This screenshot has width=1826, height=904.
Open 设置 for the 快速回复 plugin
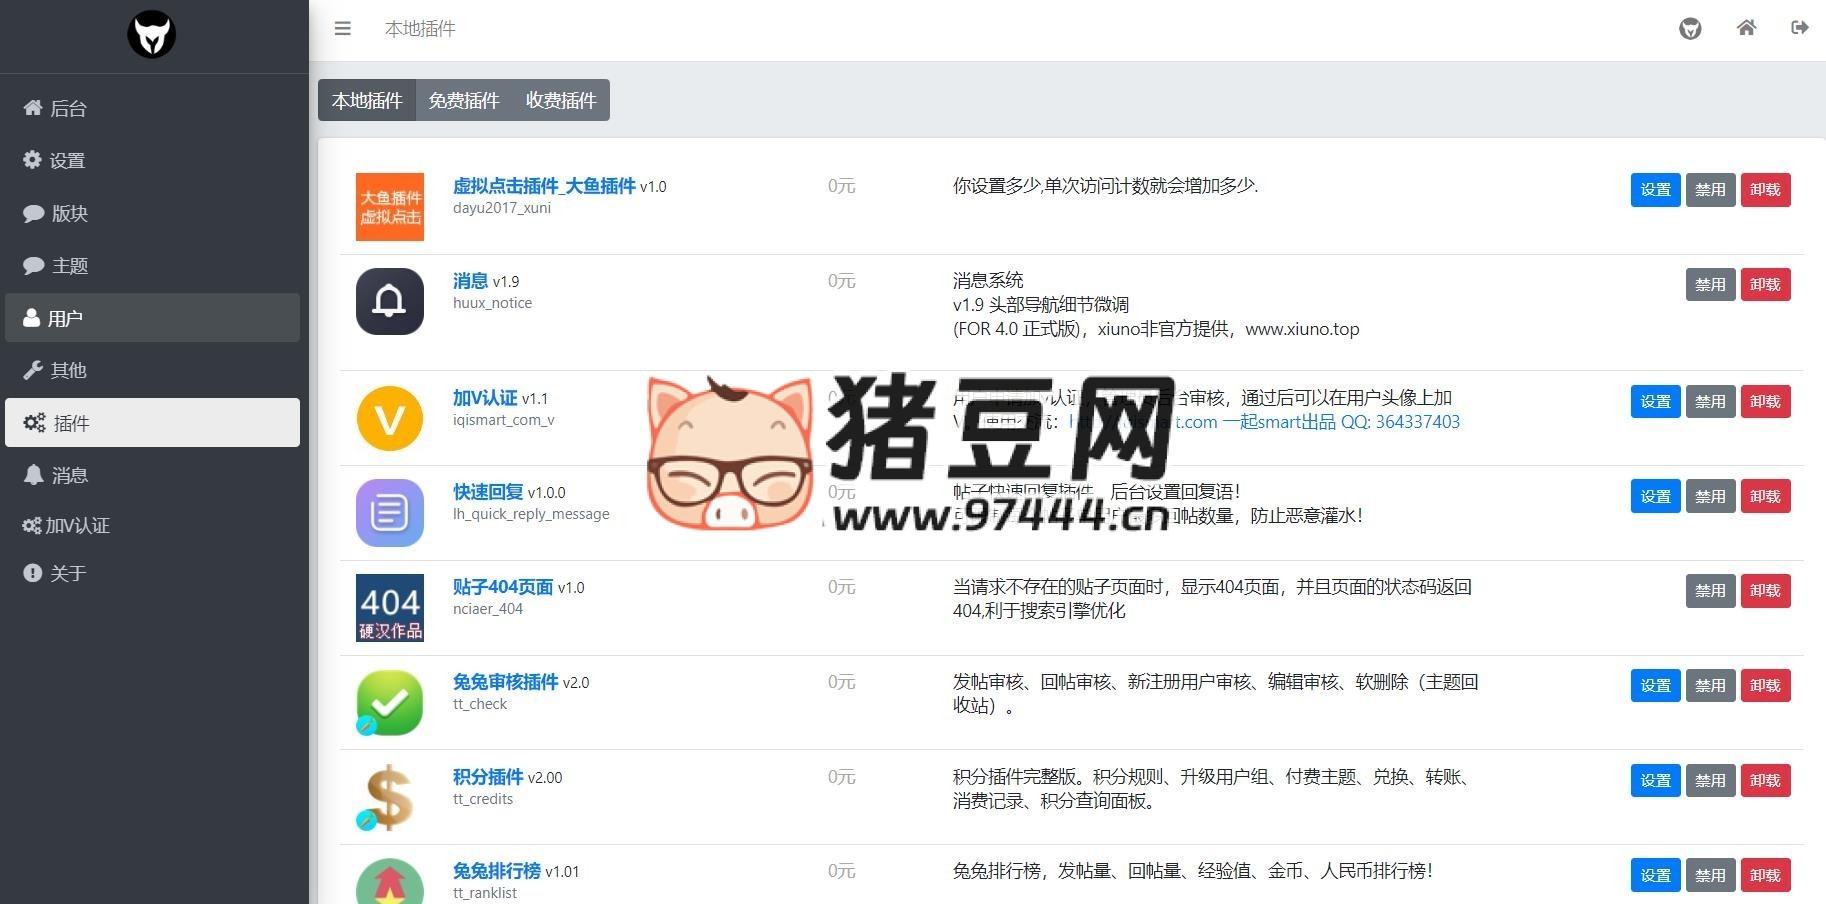(1655, 497)
